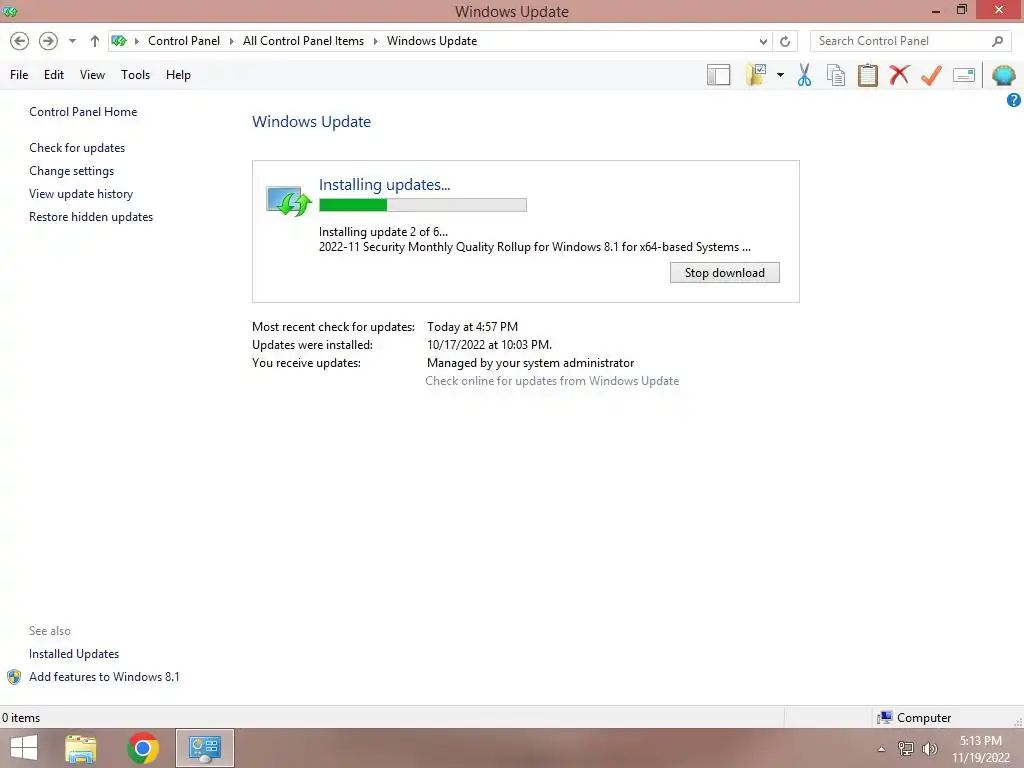Viewport: 1024px width, 768px height.
Task: Click the Windows Update page heading
Action: click(312, 122)
